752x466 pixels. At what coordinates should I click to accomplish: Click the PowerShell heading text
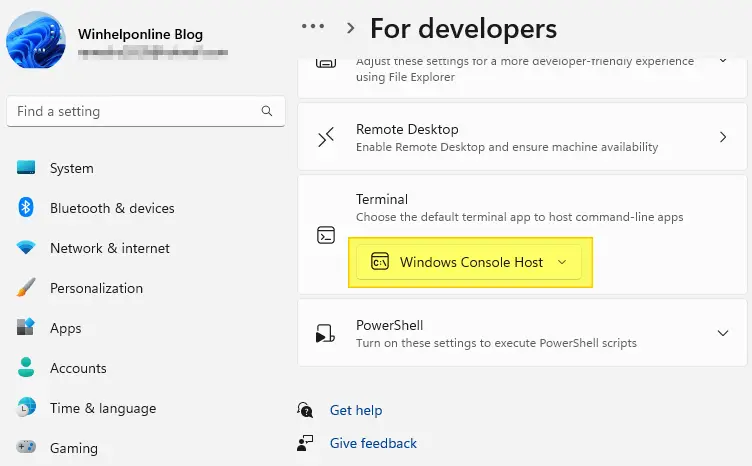coord(389,325)
